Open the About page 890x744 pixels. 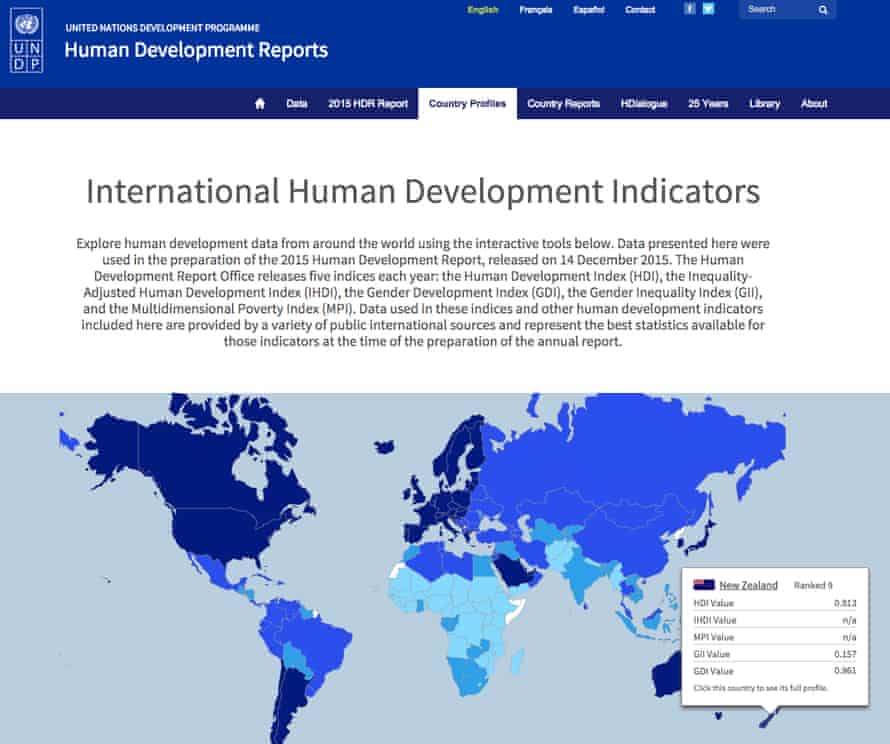(x=814, y=103)
